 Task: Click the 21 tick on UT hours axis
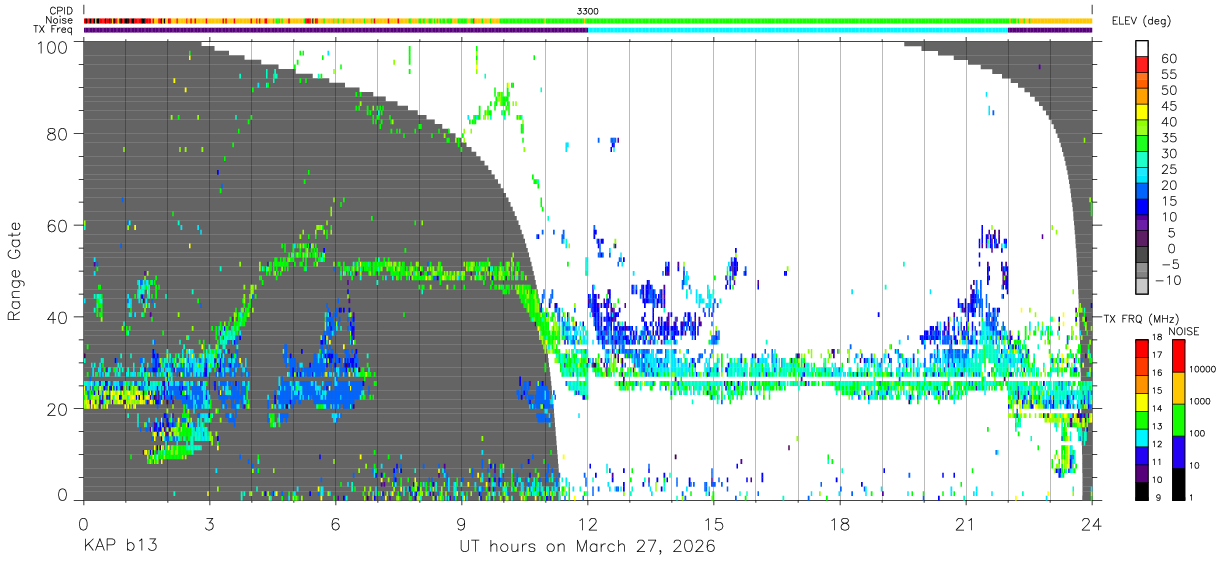click(966, 524)
